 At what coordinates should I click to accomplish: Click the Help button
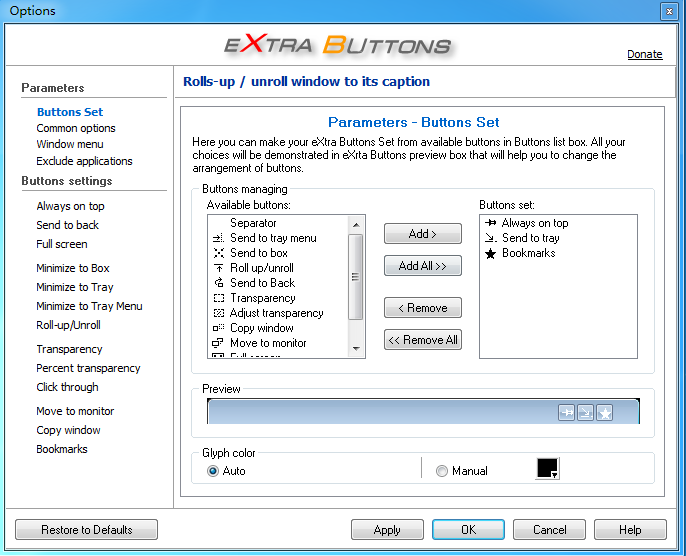coord(630,530)
